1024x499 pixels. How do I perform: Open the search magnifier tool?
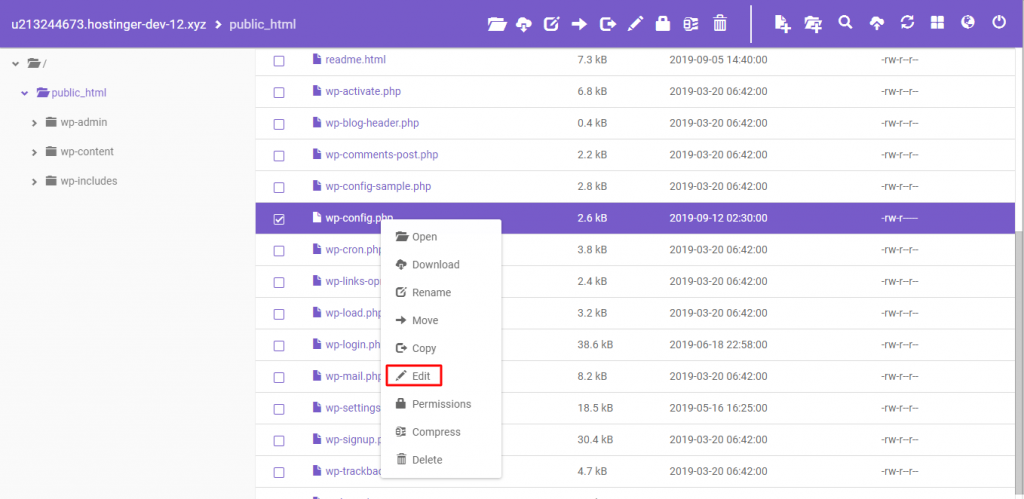point(846,22)
